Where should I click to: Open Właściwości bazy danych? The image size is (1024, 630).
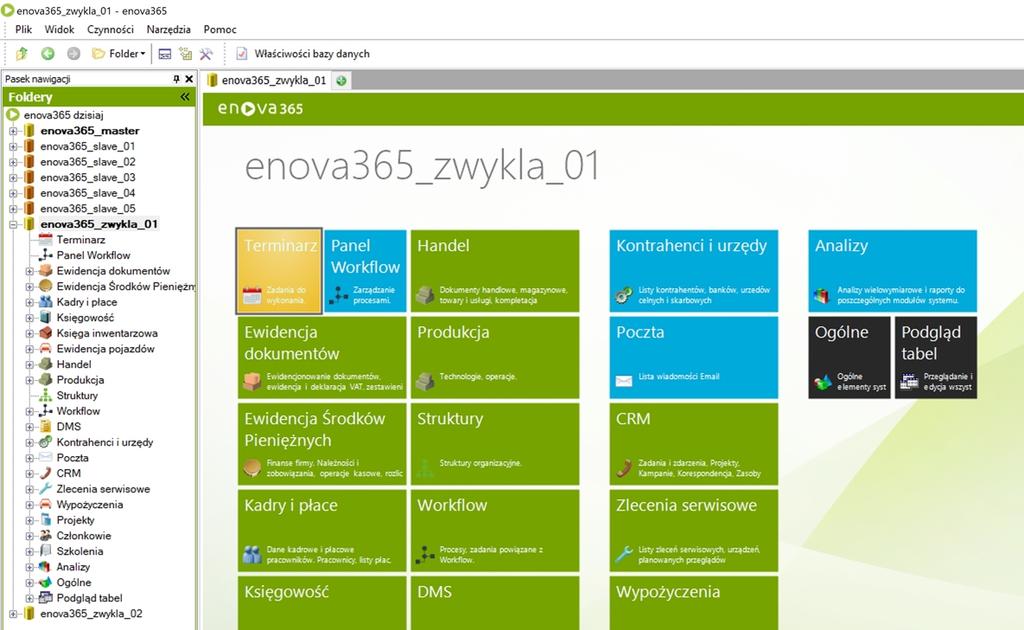(x=303, y=54)
